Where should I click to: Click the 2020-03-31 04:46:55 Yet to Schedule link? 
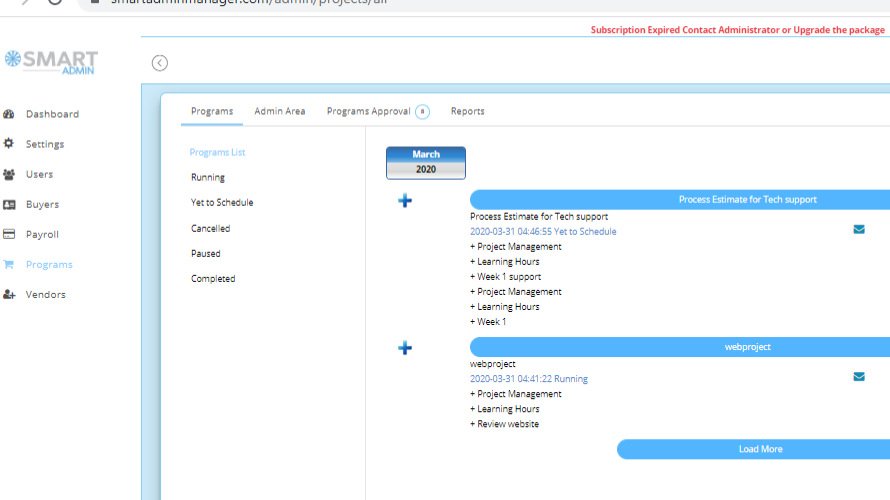coord(543,232)
